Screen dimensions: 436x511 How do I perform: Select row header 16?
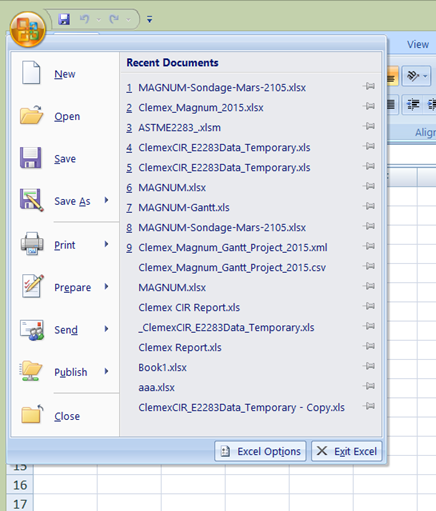pos(20,485)
